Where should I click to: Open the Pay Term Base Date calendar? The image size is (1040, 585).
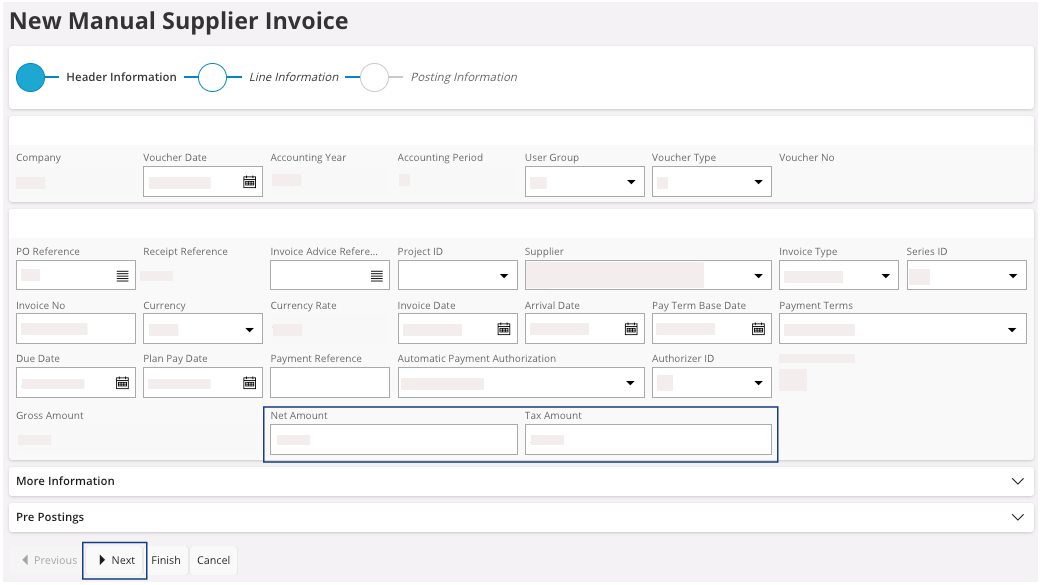758,329
